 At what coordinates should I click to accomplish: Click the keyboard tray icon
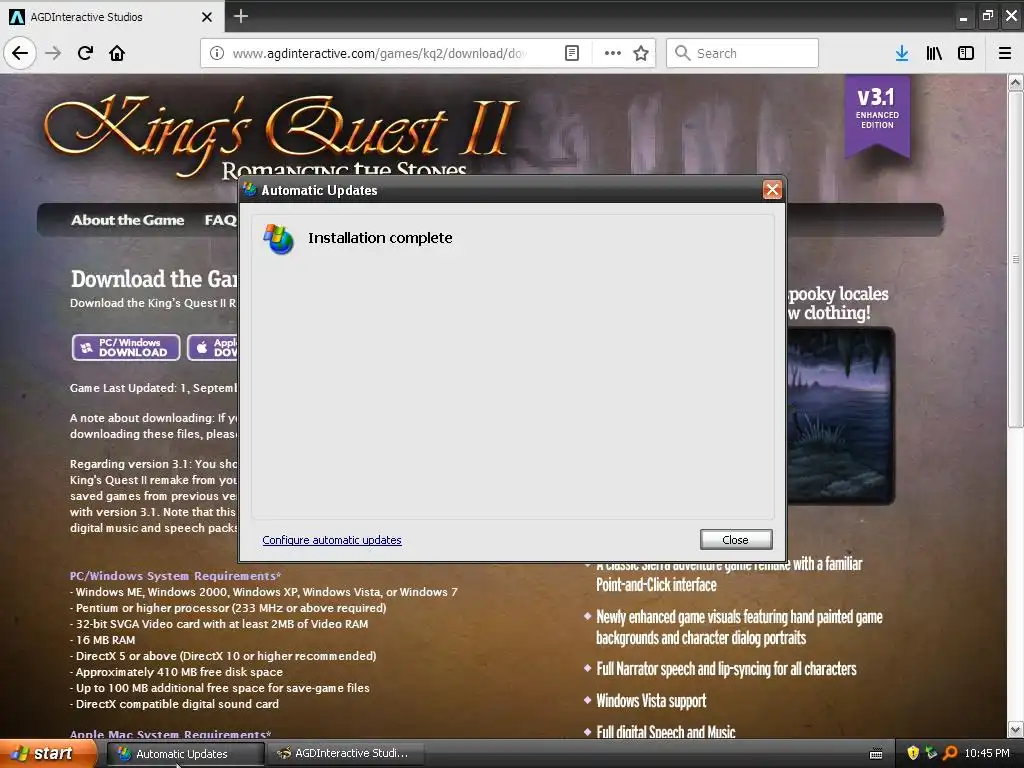pyautogui.click(x=876, y=754)
